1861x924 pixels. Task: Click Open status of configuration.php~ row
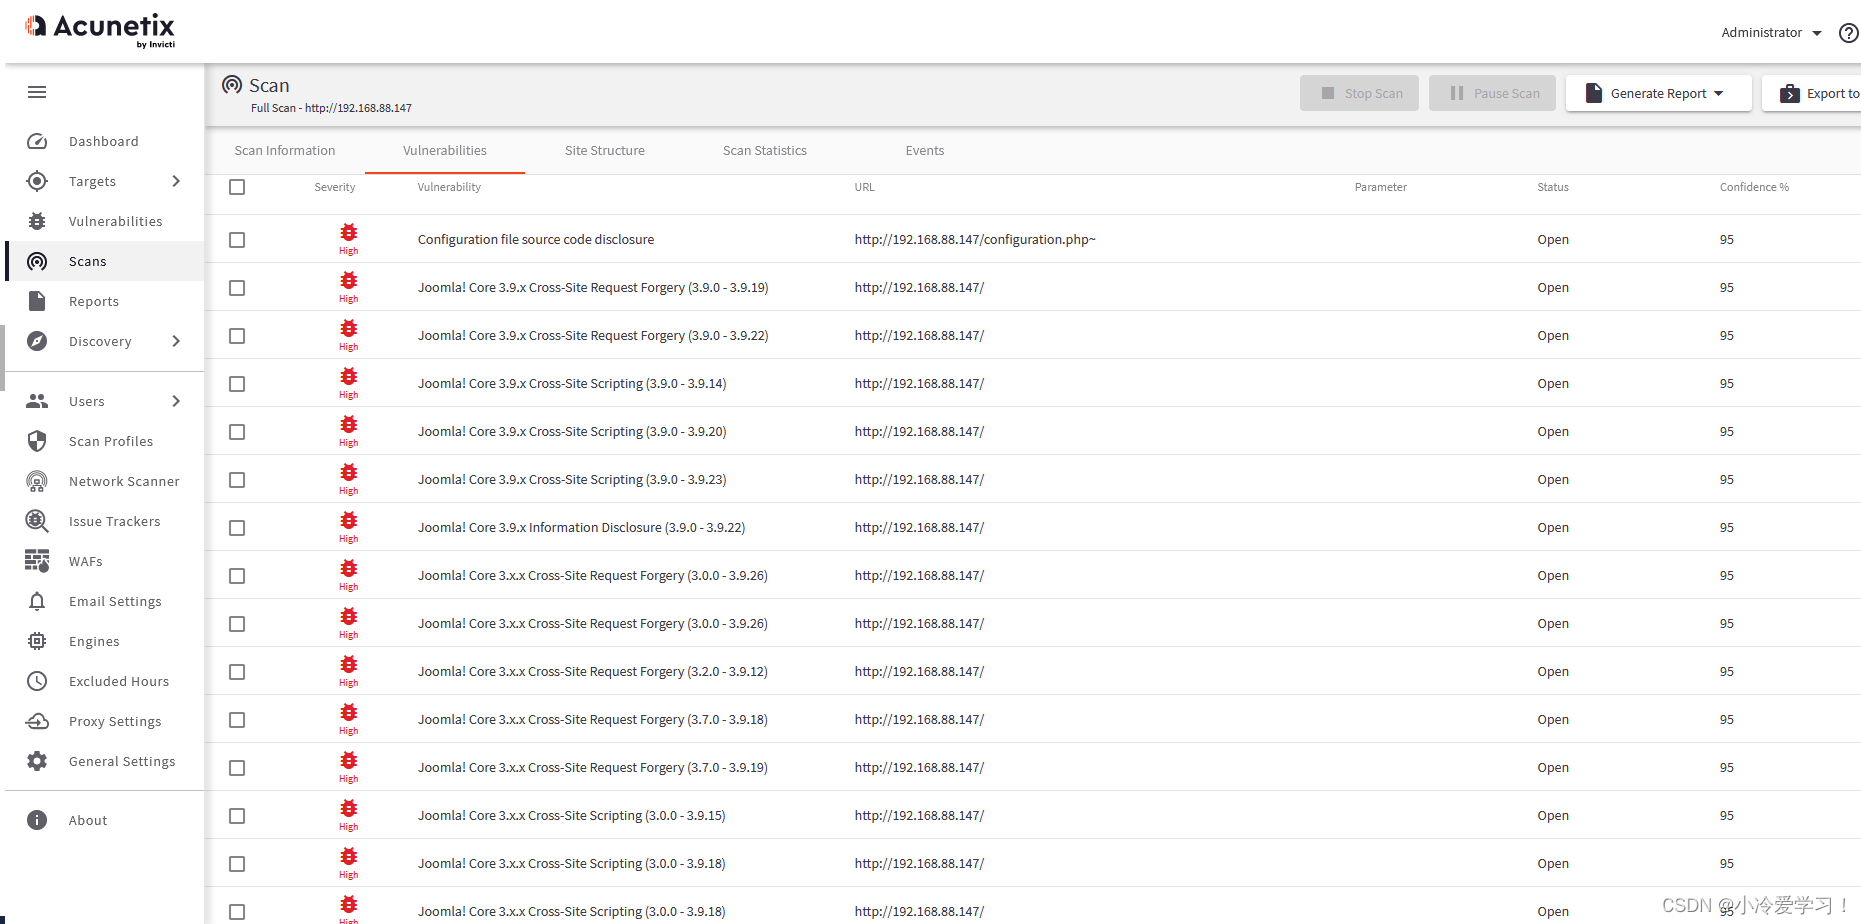pyautogui.click(x=1553, y=240)
